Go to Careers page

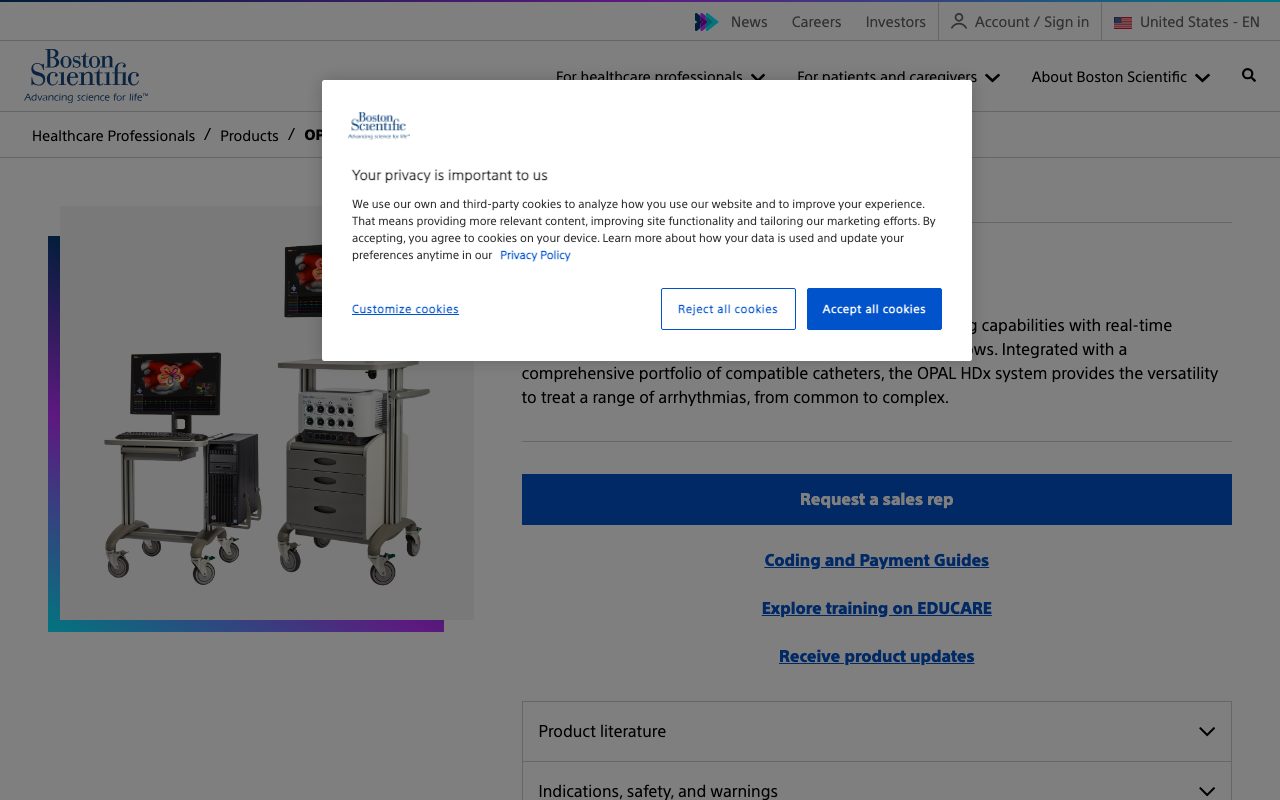[816, 22]
